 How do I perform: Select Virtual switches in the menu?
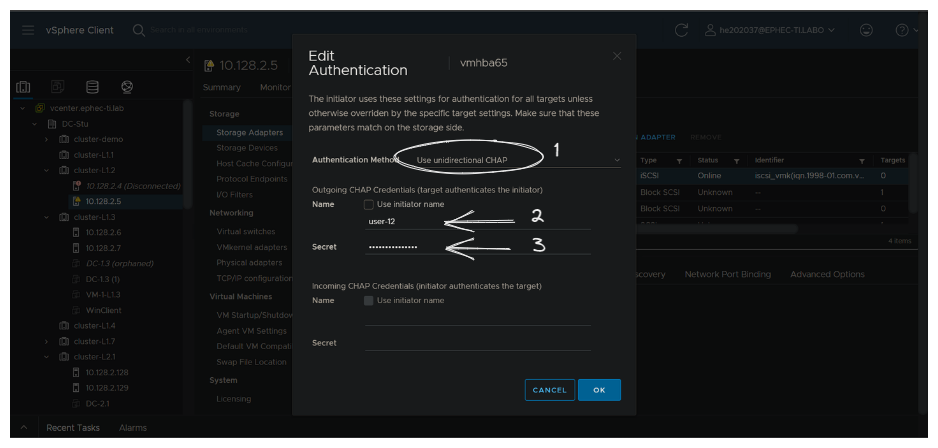246,231
